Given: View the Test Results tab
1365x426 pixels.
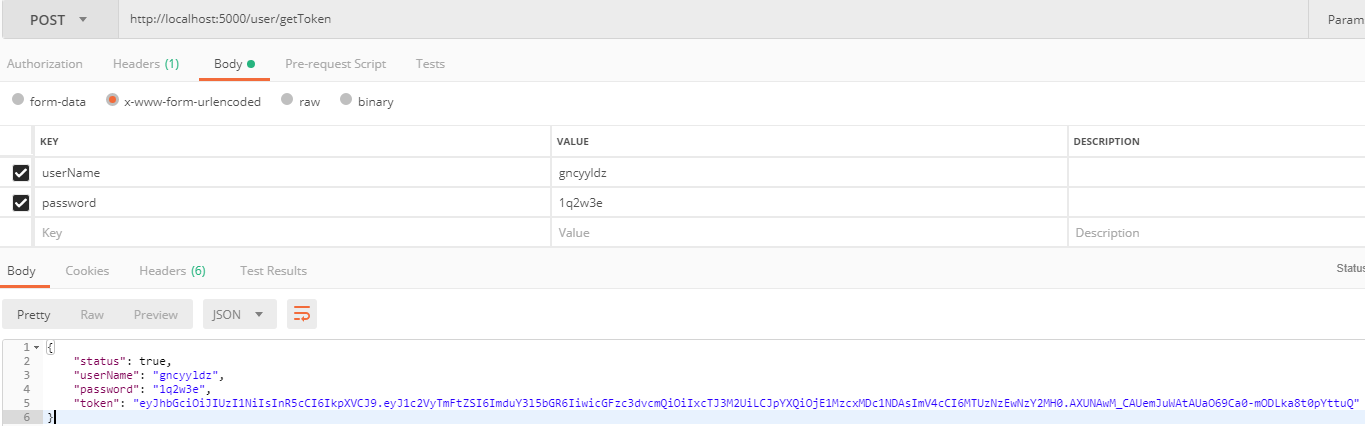Looking at the screenshot, I should coord(273,271).
